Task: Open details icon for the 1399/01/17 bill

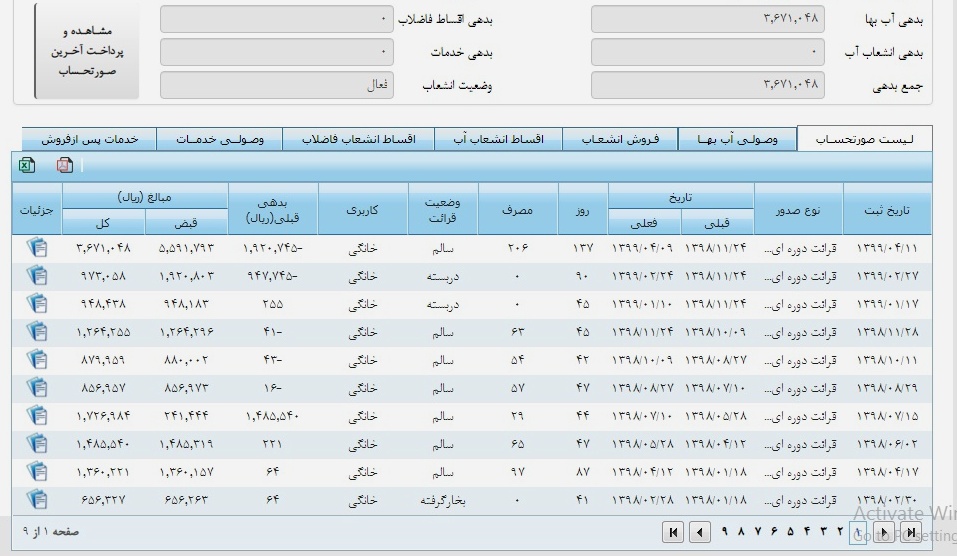Action: [x=37, y=303]
